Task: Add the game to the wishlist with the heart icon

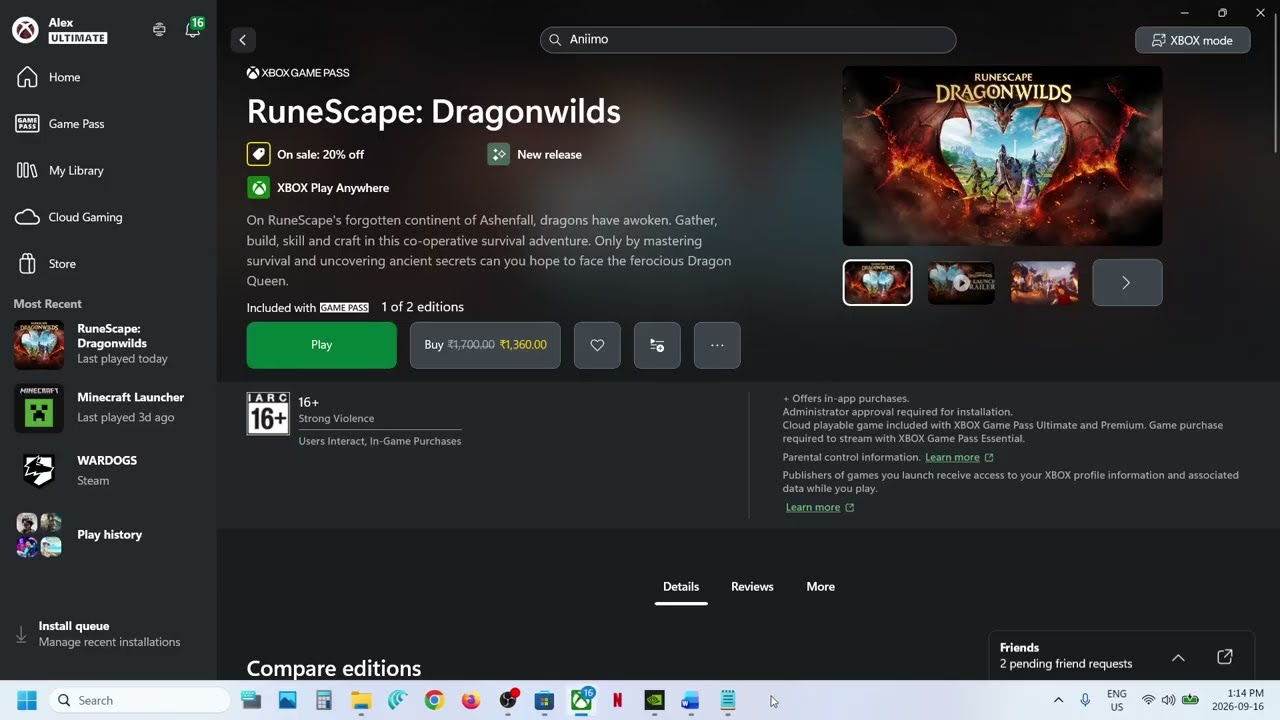Action: (x=597, y=345)
